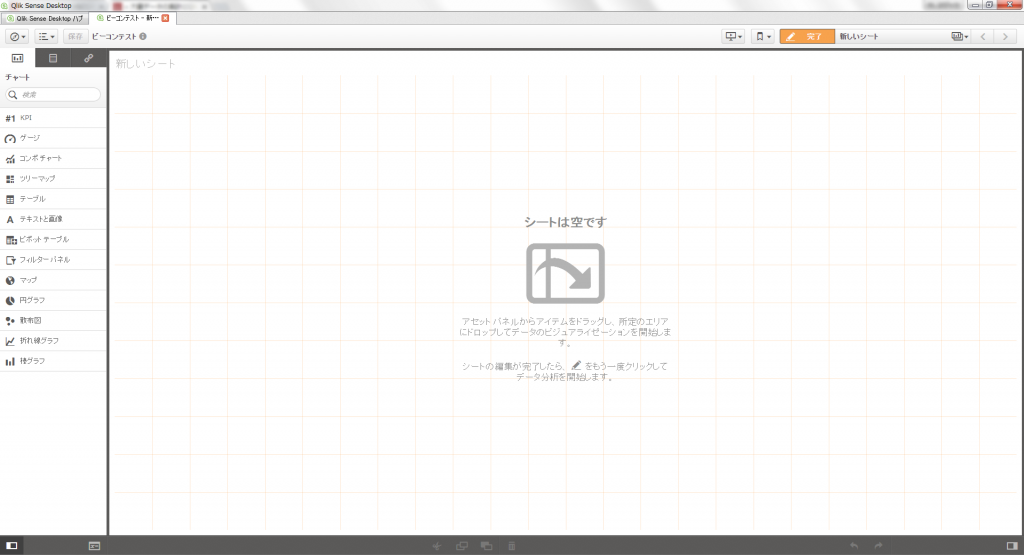Click the app info icon beside ビーコンテスト
Viewport: 1024px width, 555px height.
pos(144,37)
